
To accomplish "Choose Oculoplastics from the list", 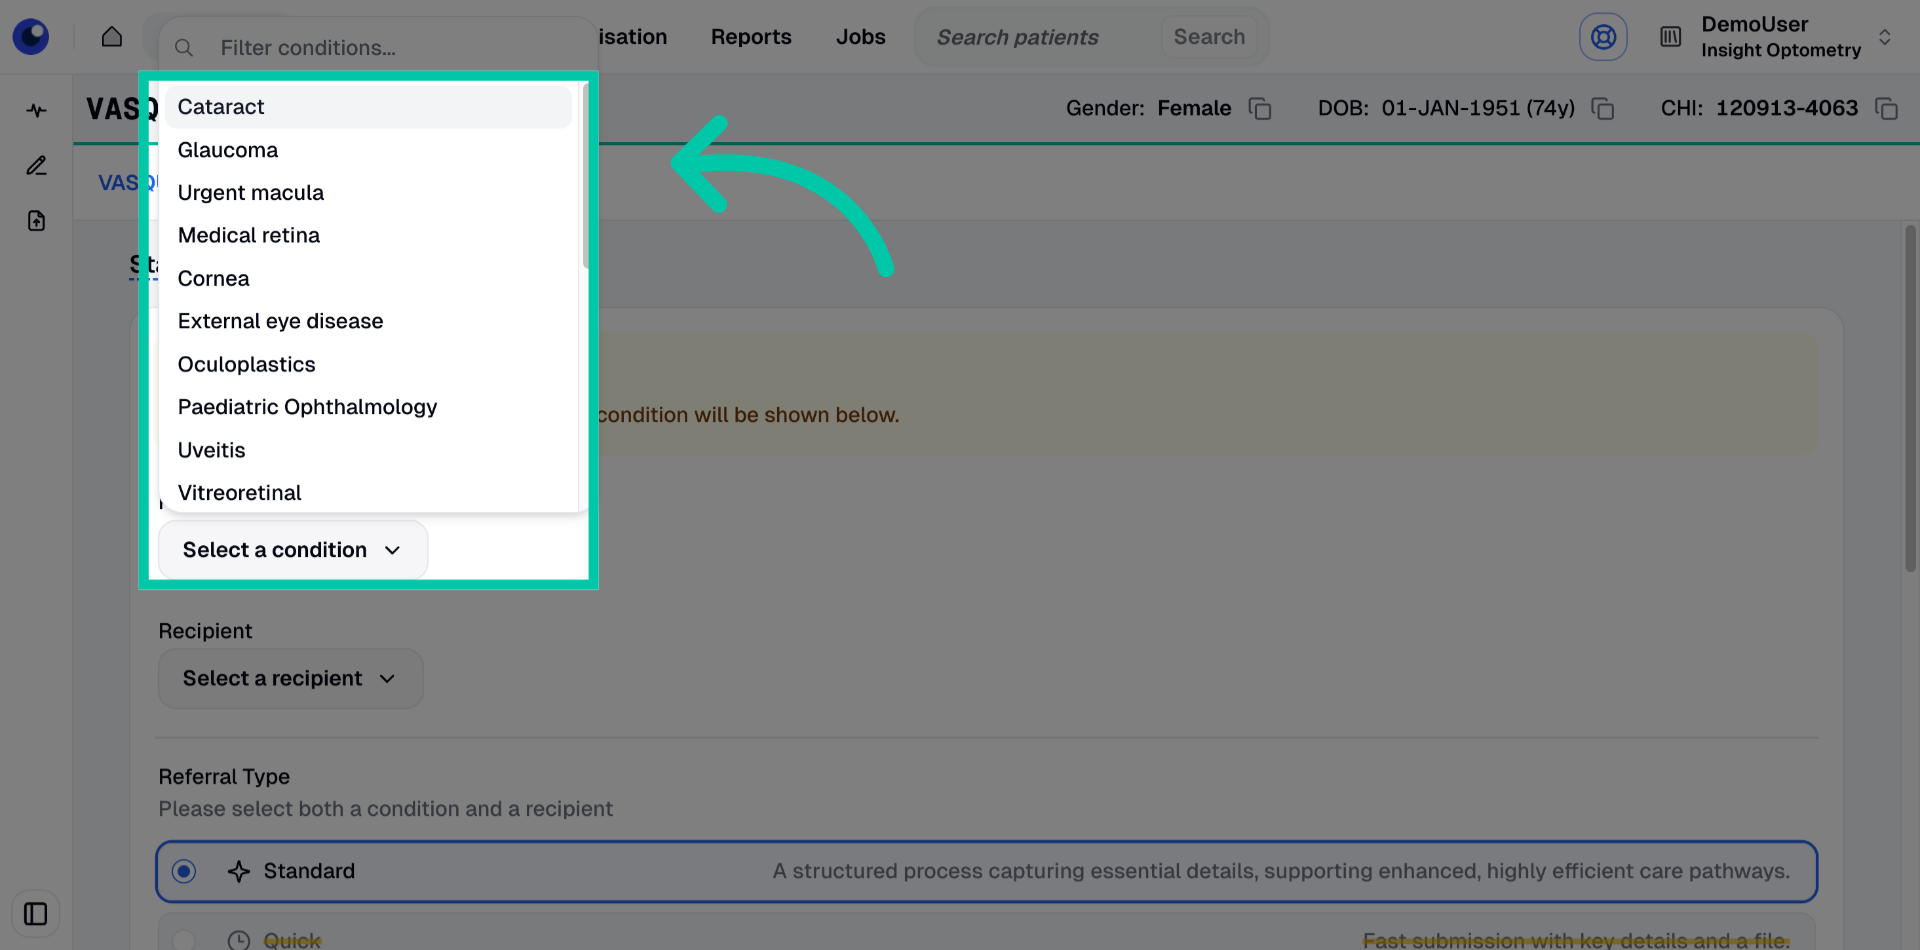I will (x=368, y=365).
